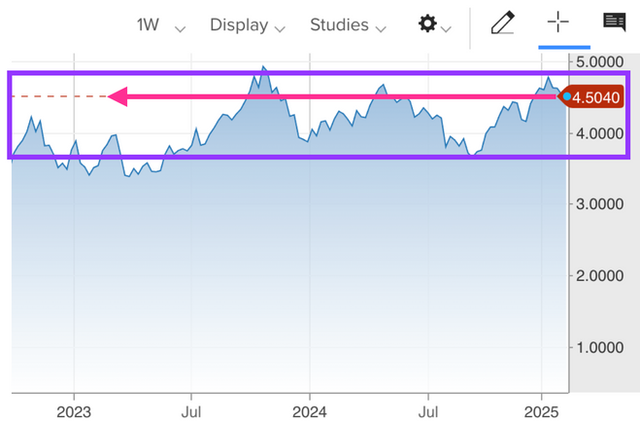Click the 3.0000 y-axis label
This screenshot has width=640, height=426.
click(x=600, y=204)
